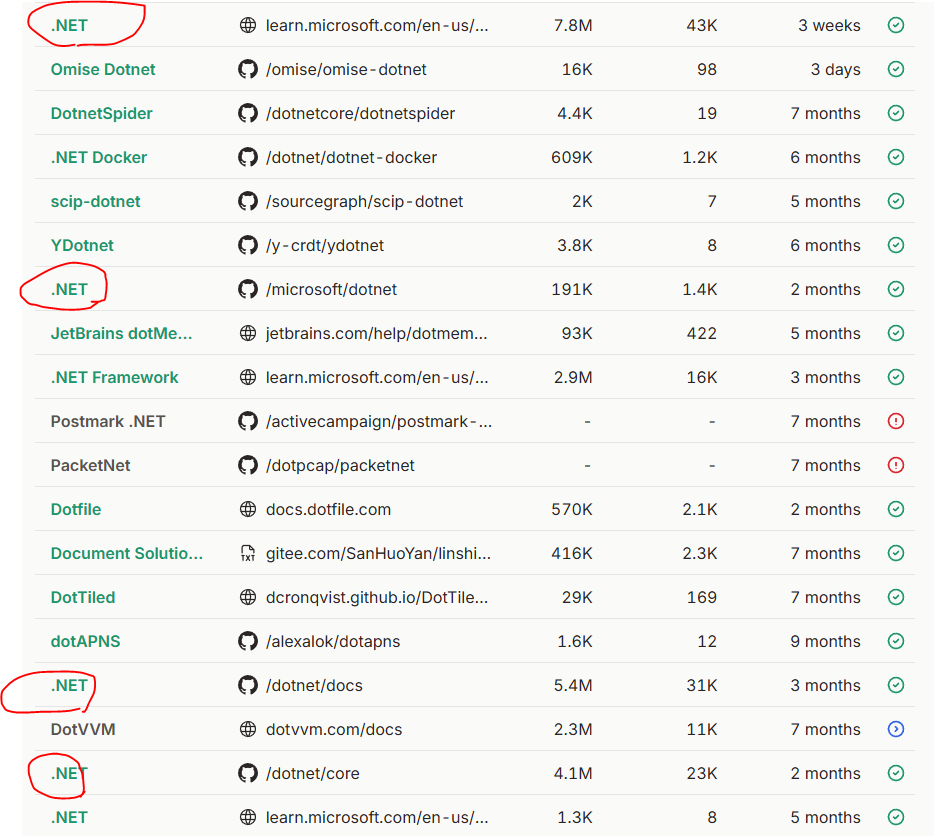Open the DotnetSpider library link
This screenshot has width=934, height=836.
pos(101,113)
